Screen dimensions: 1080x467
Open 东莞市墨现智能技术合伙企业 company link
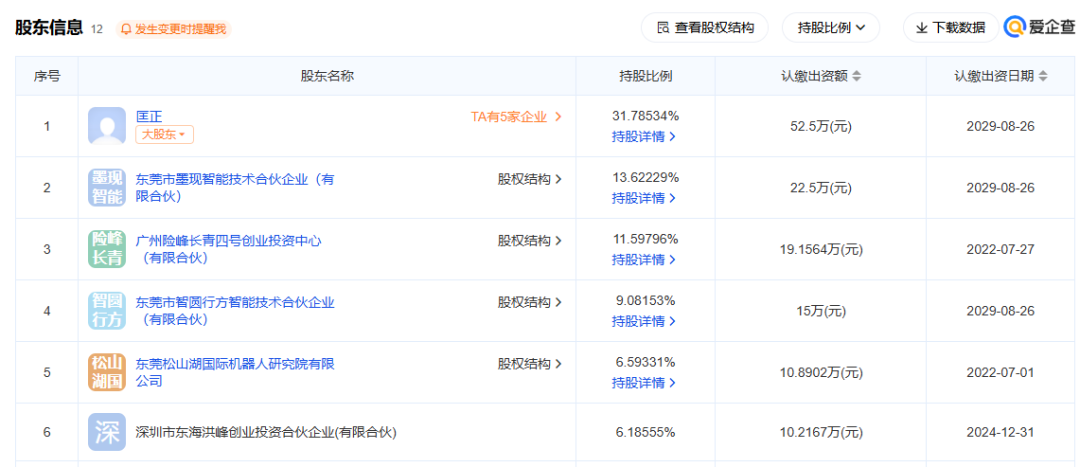[x=235, y=188]
